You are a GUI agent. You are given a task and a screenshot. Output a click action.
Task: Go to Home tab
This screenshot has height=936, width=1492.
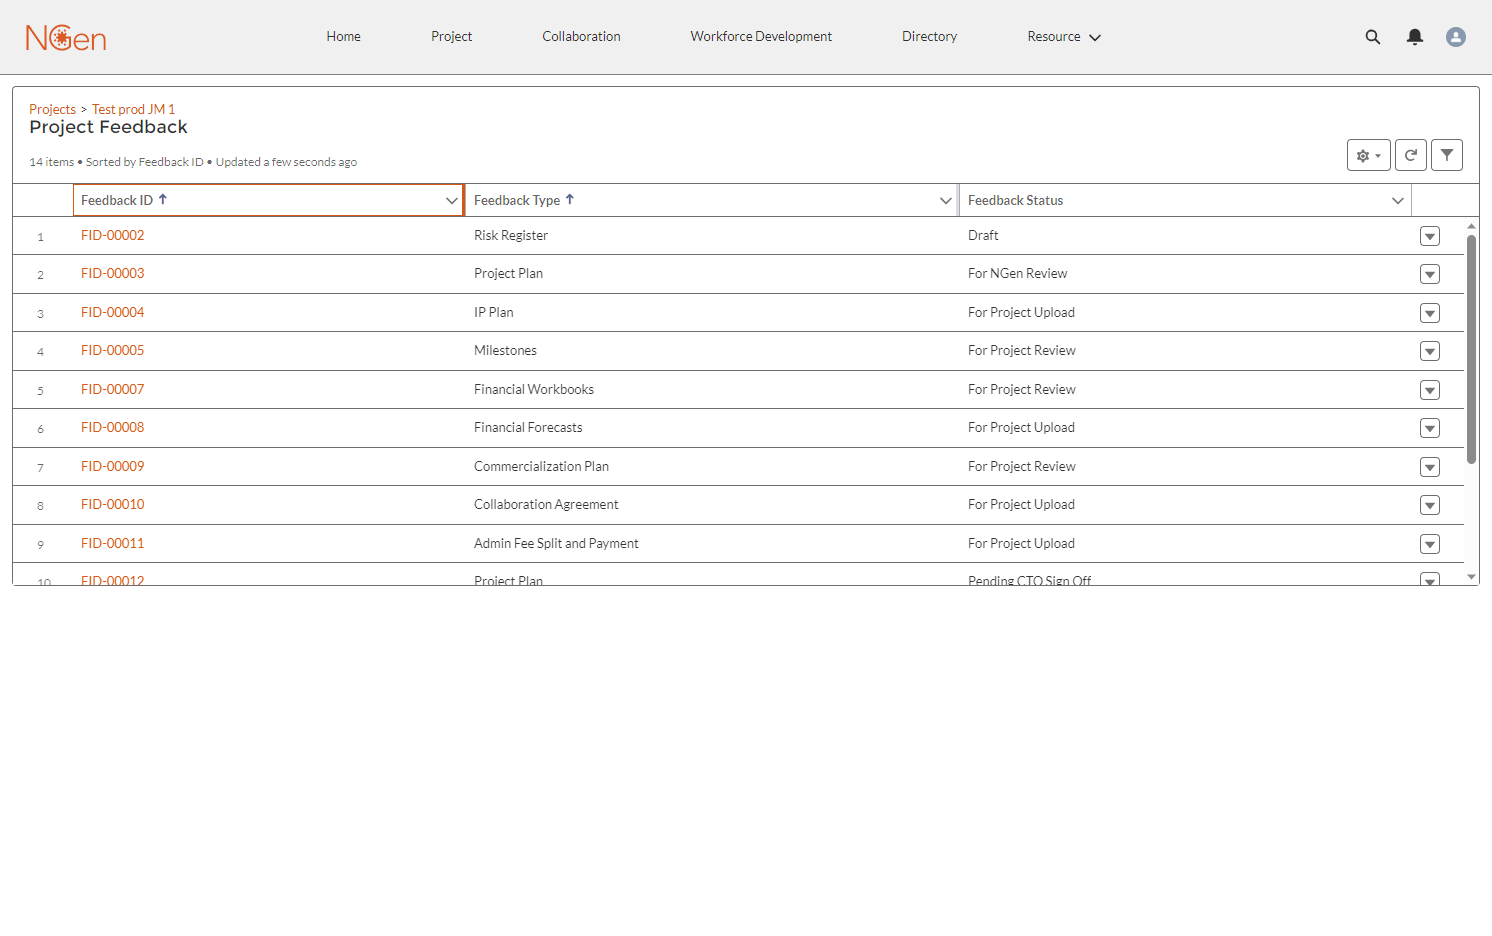pyautogui.click(x=343, y=37)
